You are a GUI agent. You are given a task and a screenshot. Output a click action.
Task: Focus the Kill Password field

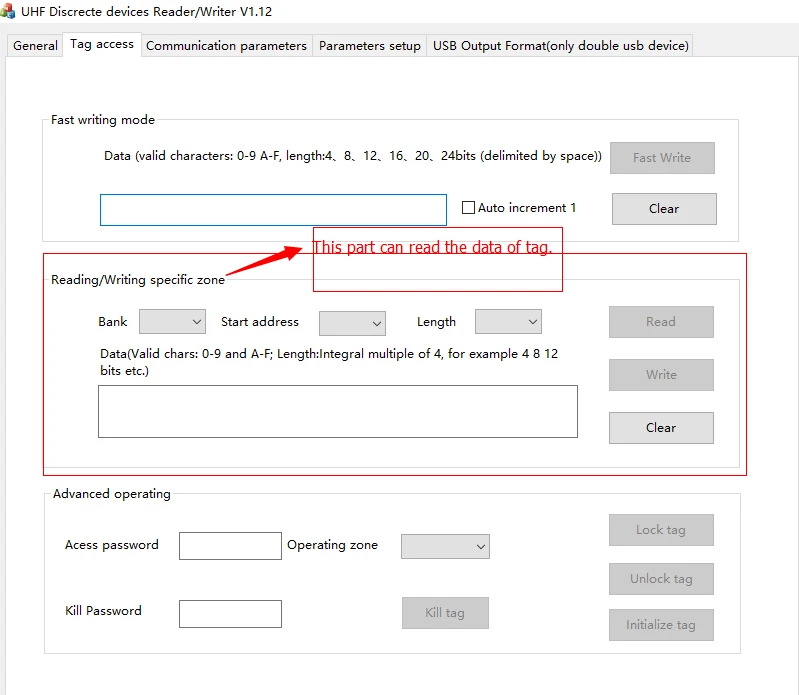(x=230, y=614)
